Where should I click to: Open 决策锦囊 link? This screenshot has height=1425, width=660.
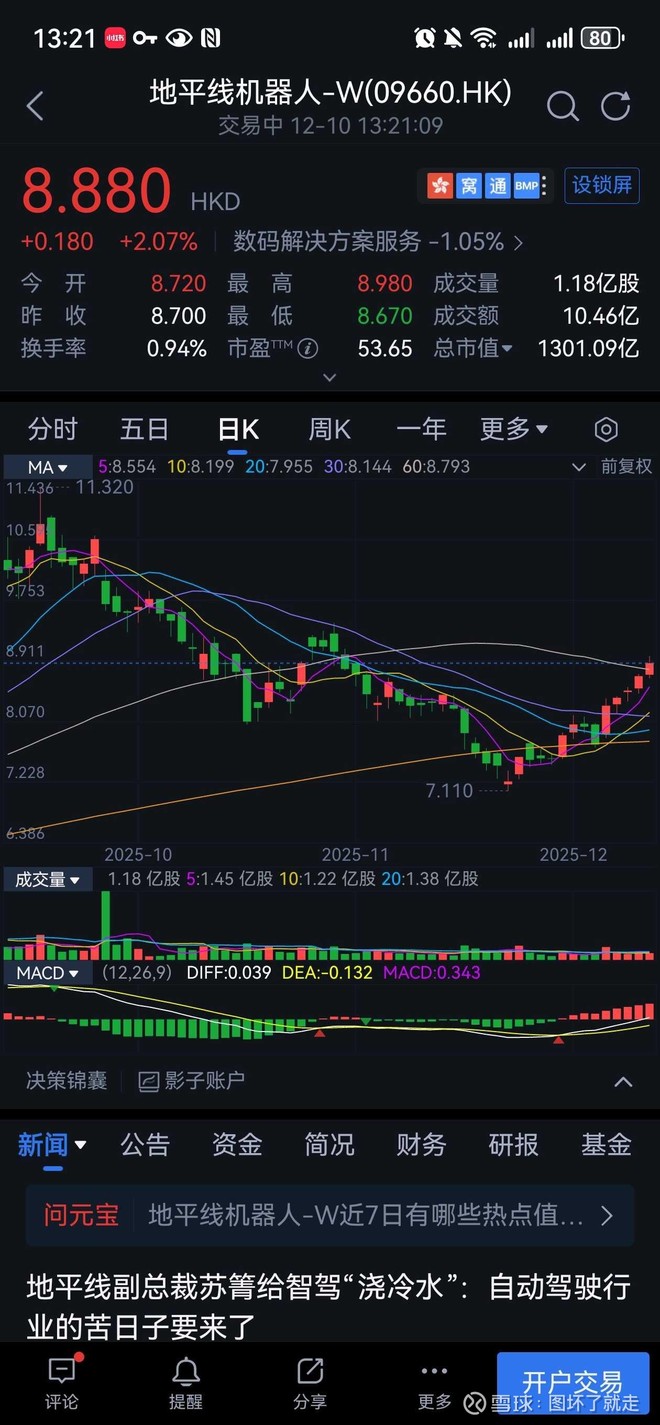pyautogui.click(x=67, y=1081)
